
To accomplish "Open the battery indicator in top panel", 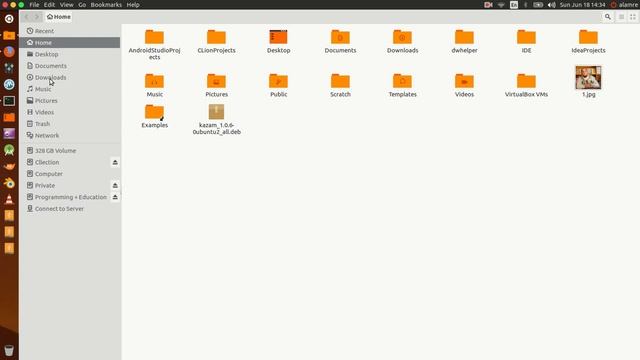I will click(538, 5).
